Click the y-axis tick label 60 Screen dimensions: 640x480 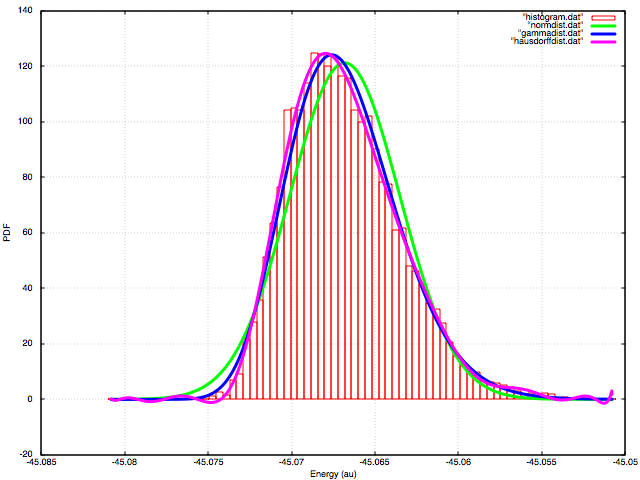[27, 233]
